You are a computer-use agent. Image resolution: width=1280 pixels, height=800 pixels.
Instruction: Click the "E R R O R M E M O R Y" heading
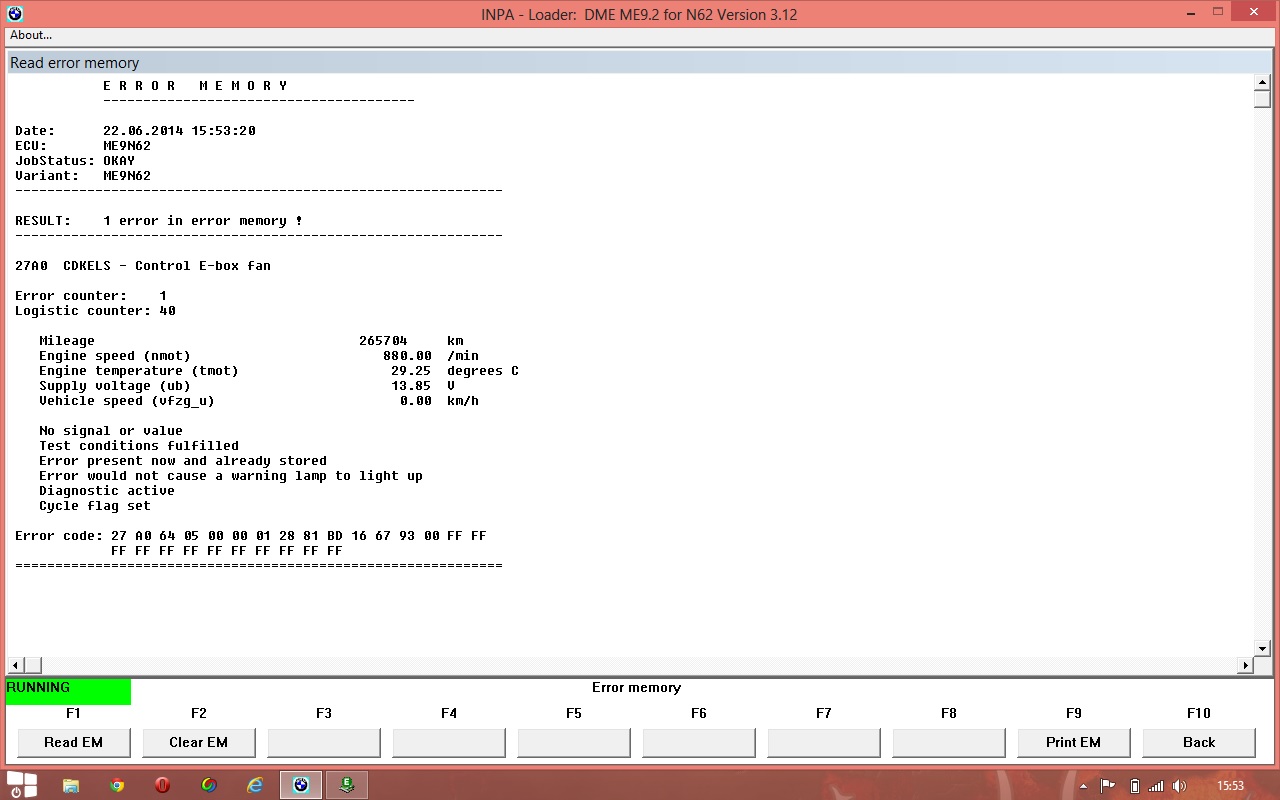(x=195, y=86)
